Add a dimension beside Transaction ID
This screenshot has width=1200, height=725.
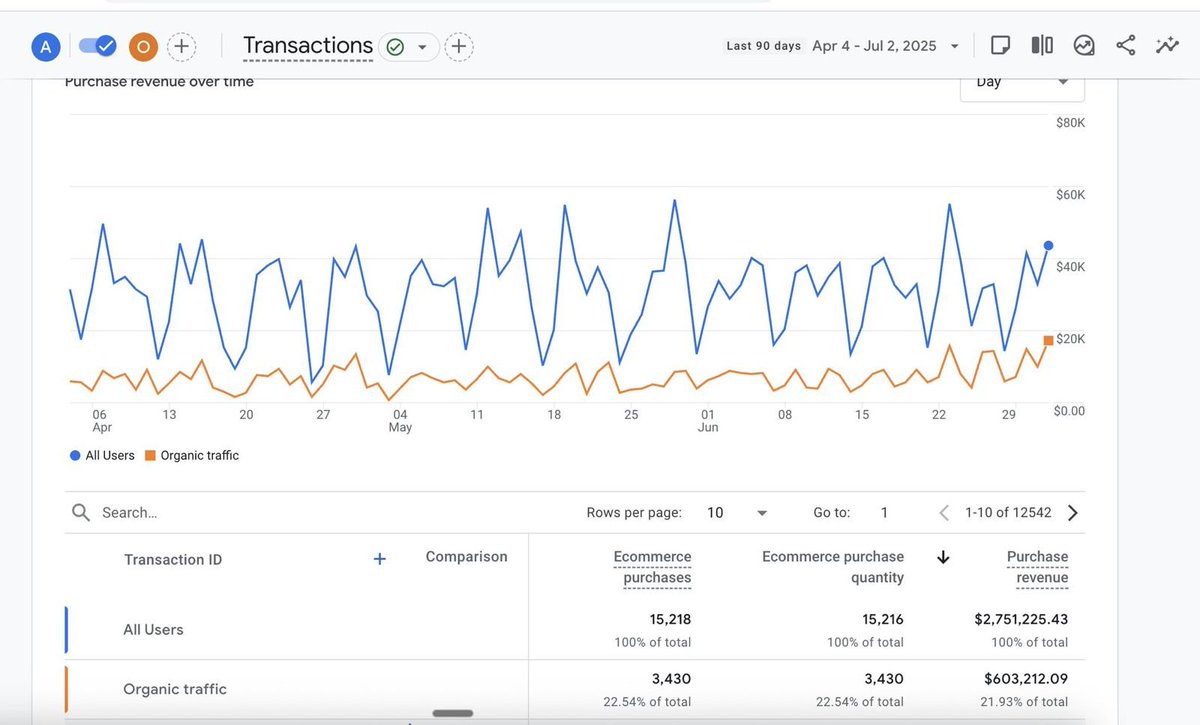click(379, 559)
